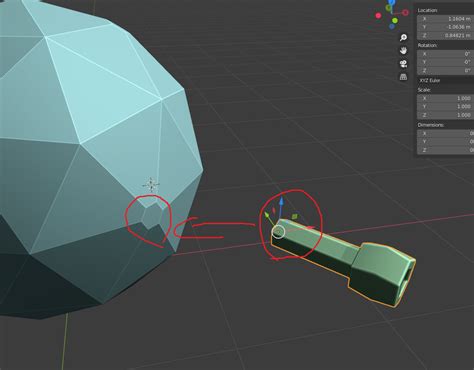
Task: Click the Rotation Y value field
Action: point(445,62)
